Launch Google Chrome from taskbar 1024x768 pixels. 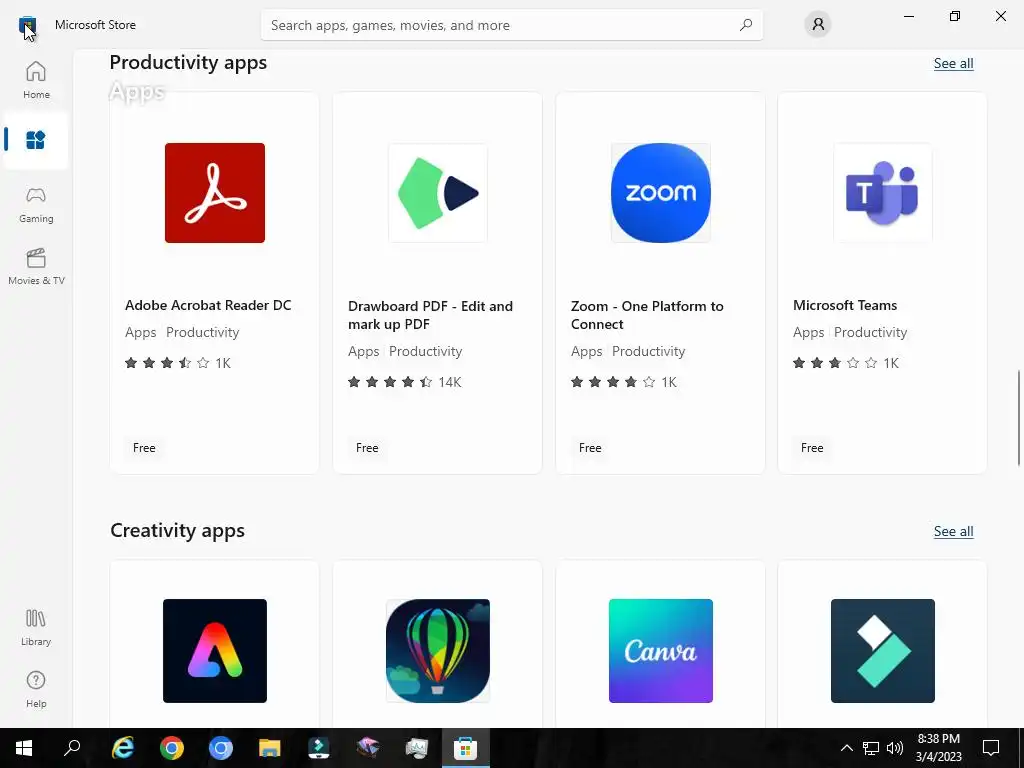click(x=172, y=748)
